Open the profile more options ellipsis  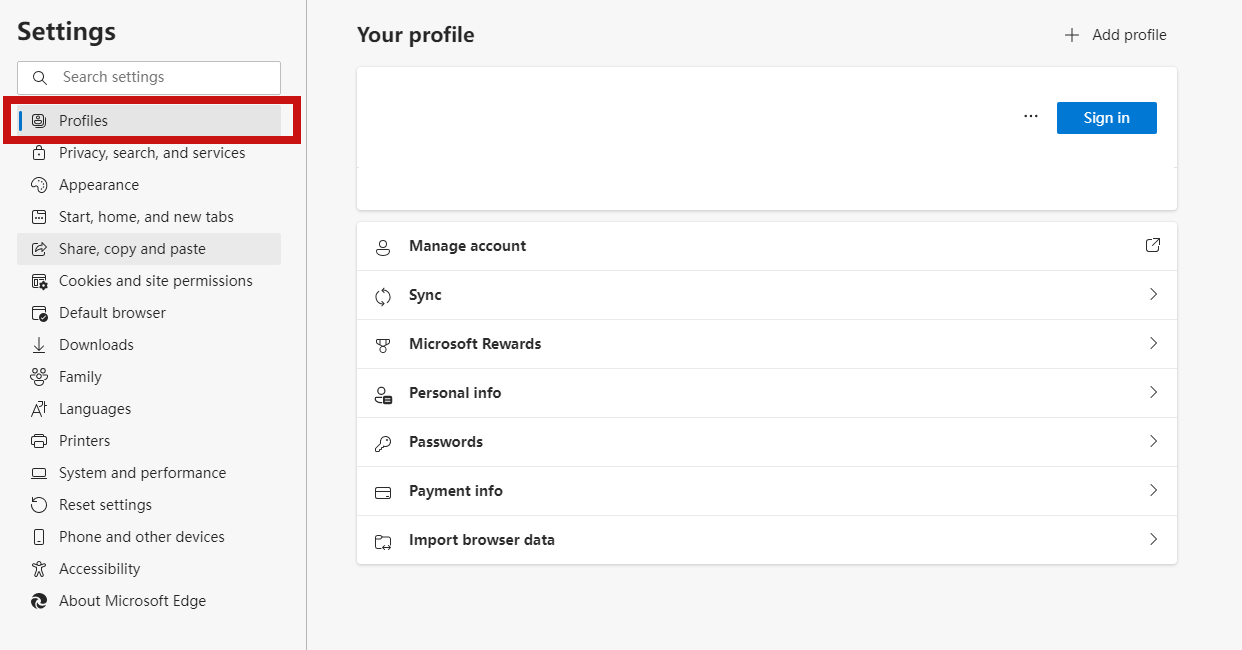coord(1031,117)
